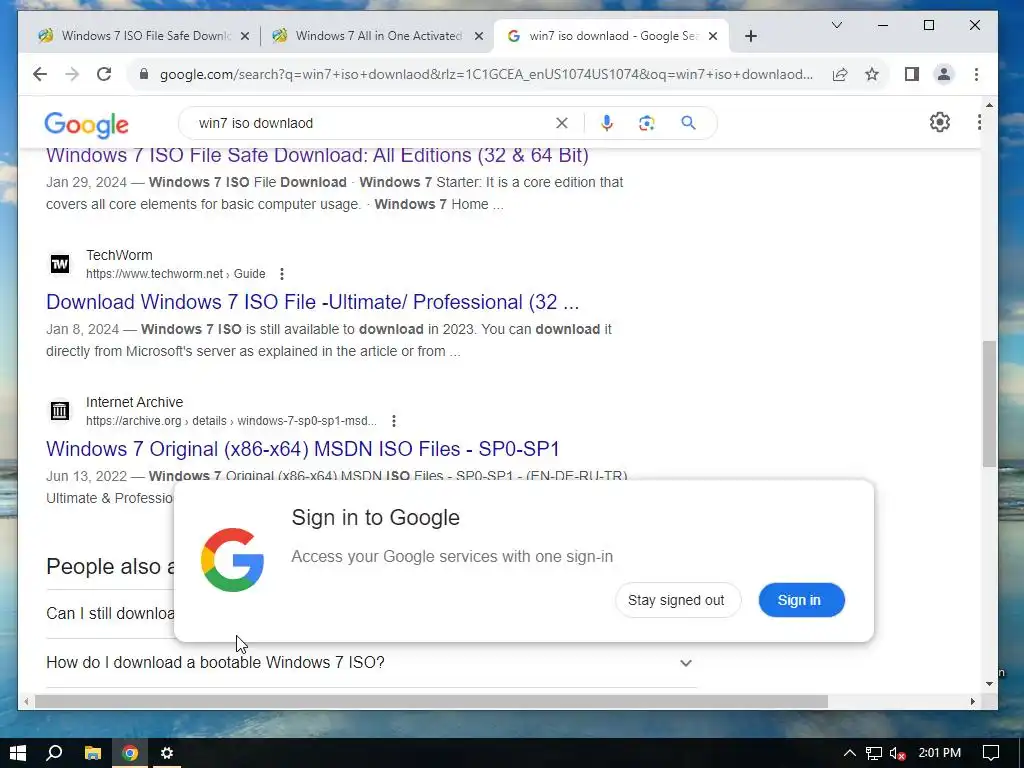Viewport: 1024px width, 768px height.
Task: Open more options for the TechWorm result
Action: 281,274
